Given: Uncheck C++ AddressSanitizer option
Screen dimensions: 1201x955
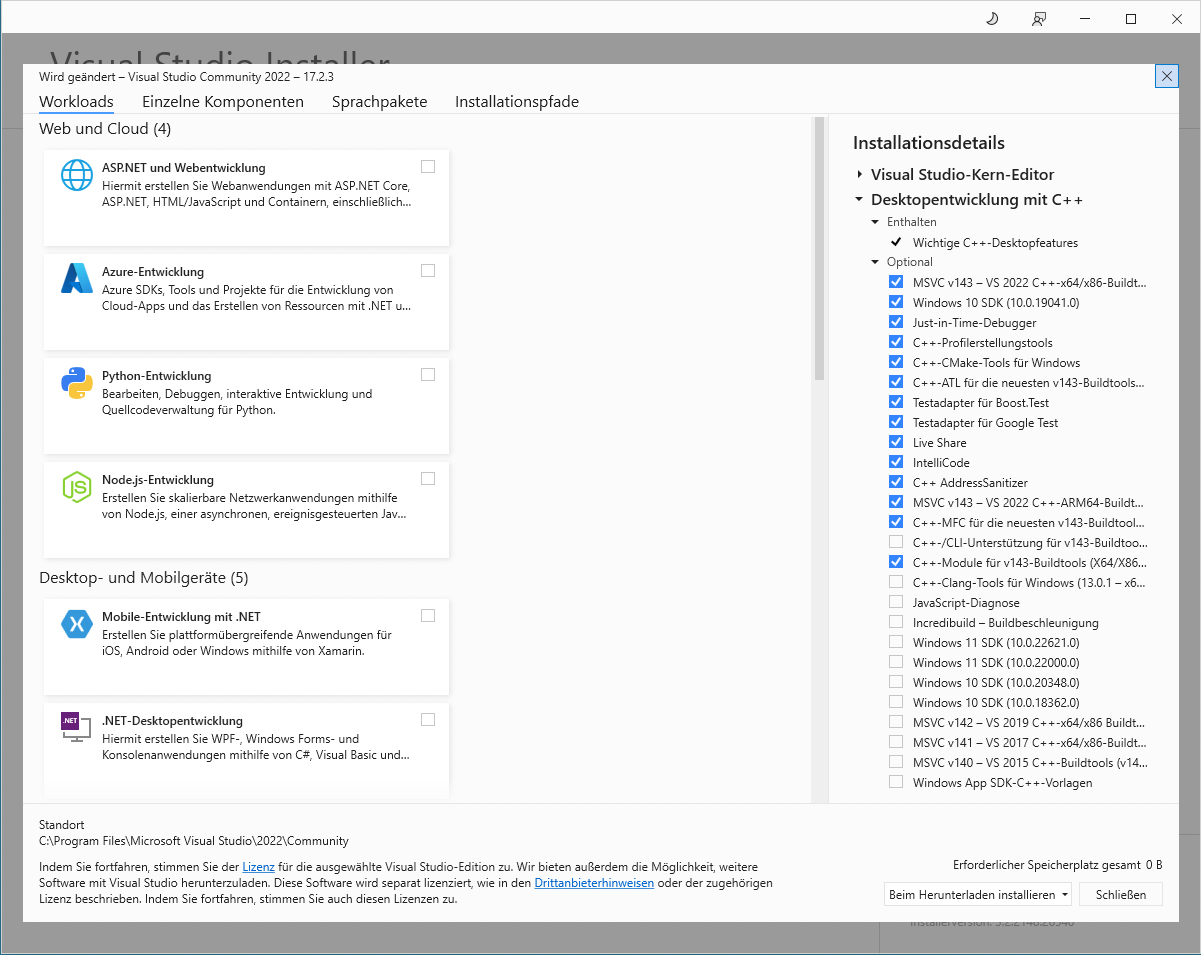Looking at the screenshot, I should (x=896, y=482).
